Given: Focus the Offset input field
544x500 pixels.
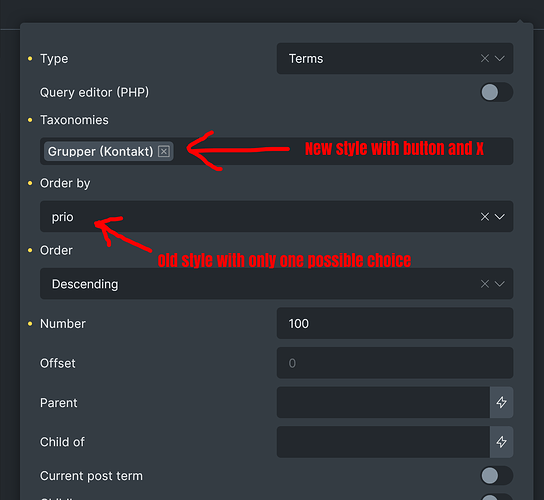Looking at the screenshot, I should pyautogui.click(x=395, y=363).
